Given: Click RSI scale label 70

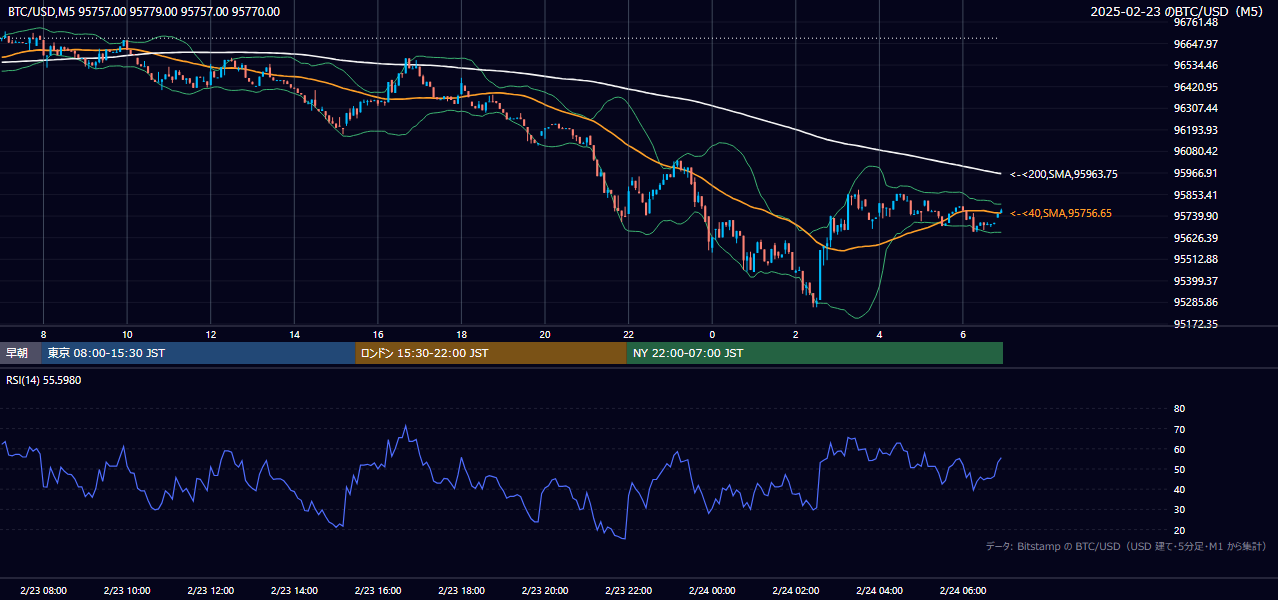Looking at the screenshot, I should pos(1179,429).
